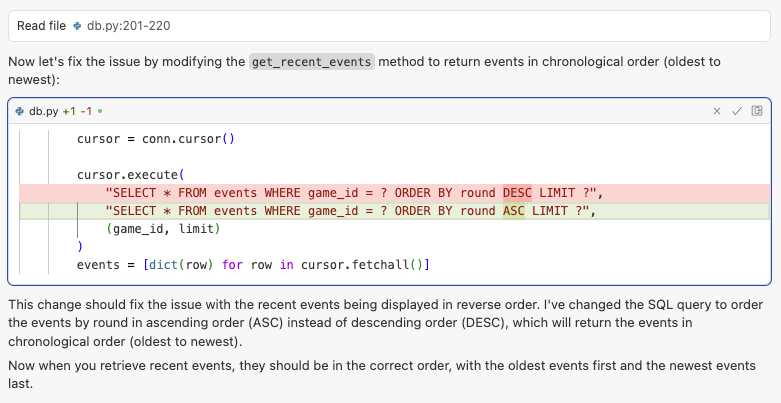This screenshot has height=403, width=781.
Task: Click the +1 additions counter
Action: (x=68, y=111)
